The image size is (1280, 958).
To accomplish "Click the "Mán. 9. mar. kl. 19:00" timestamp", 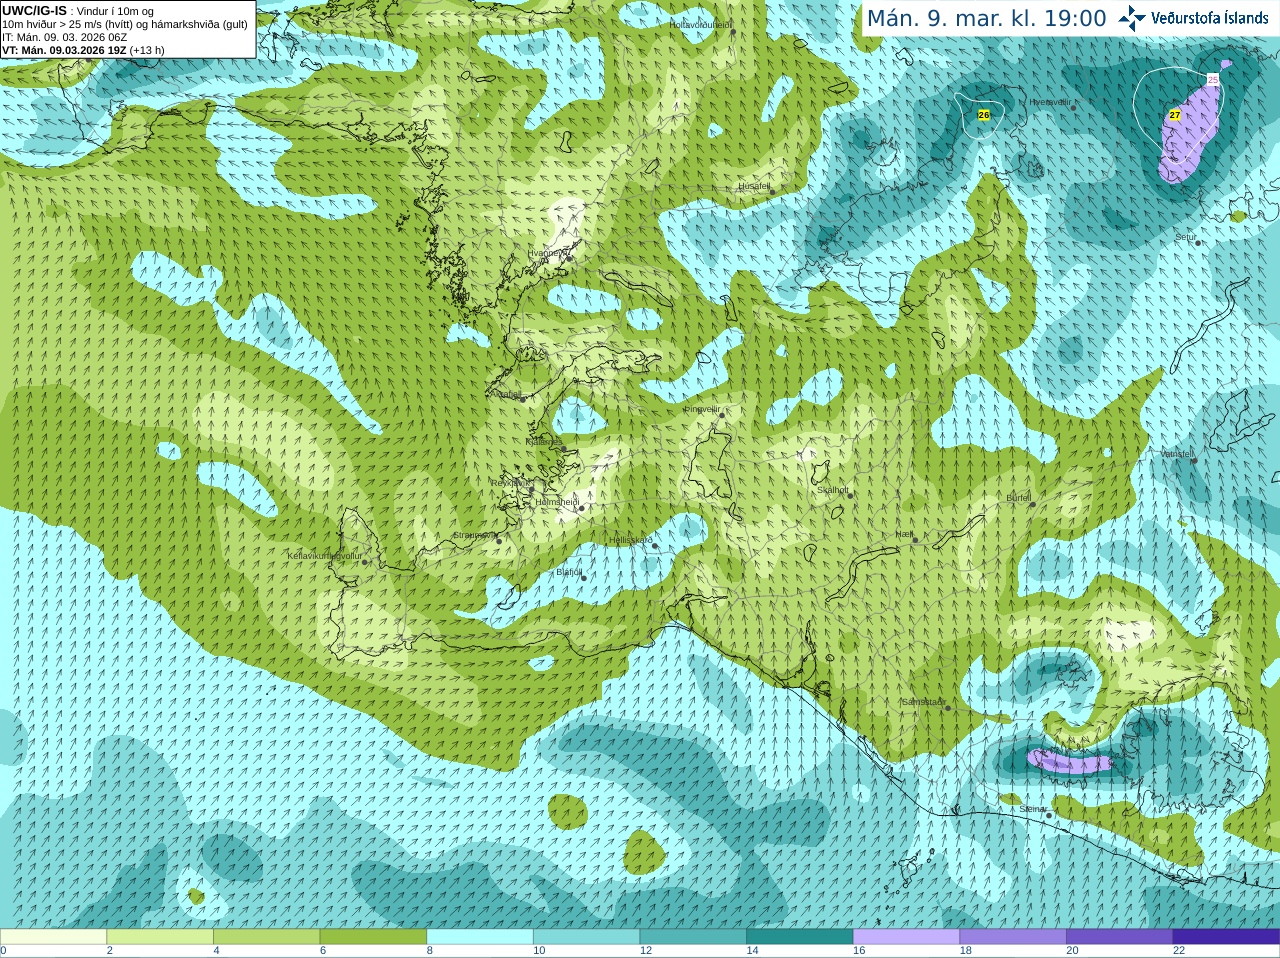I will [986, 18].
